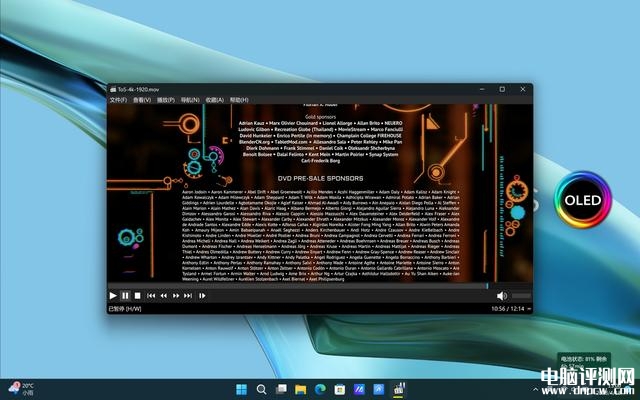Viewport: 640px width, 400px height.
Task: Skip to previous file with the |<< button
Action: tap(151, 296)
